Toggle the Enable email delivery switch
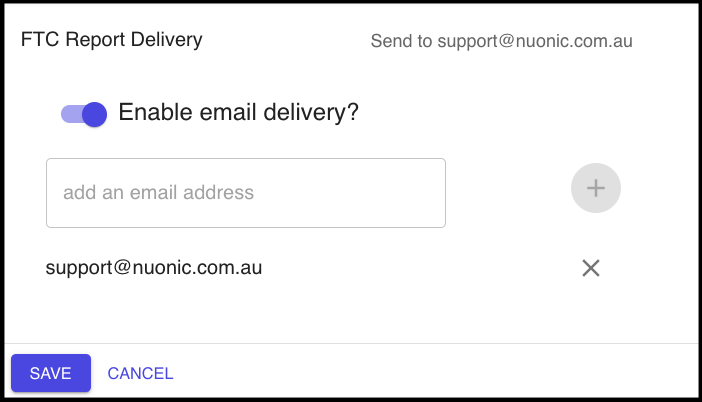The height and width of the screenshot is (402, 702). (84, 114)
